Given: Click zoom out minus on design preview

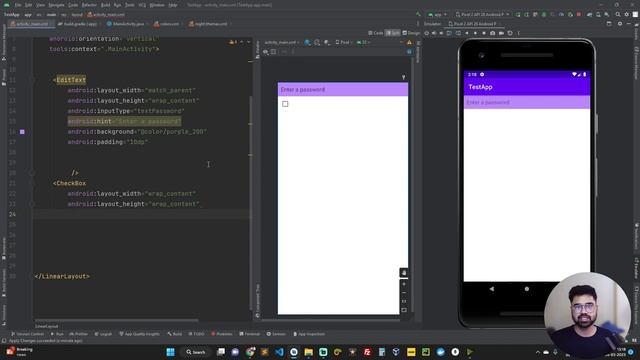Looking at the screenshot, I should coord(404,293).
